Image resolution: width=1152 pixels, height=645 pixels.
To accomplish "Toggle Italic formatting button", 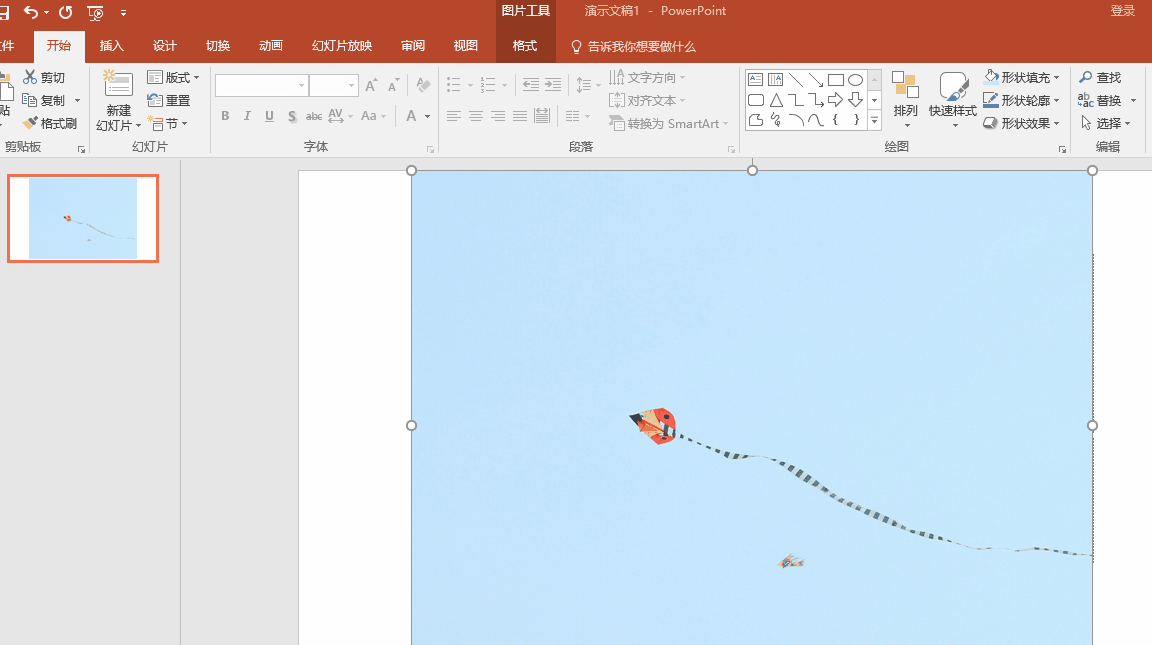I will (247, 116).
